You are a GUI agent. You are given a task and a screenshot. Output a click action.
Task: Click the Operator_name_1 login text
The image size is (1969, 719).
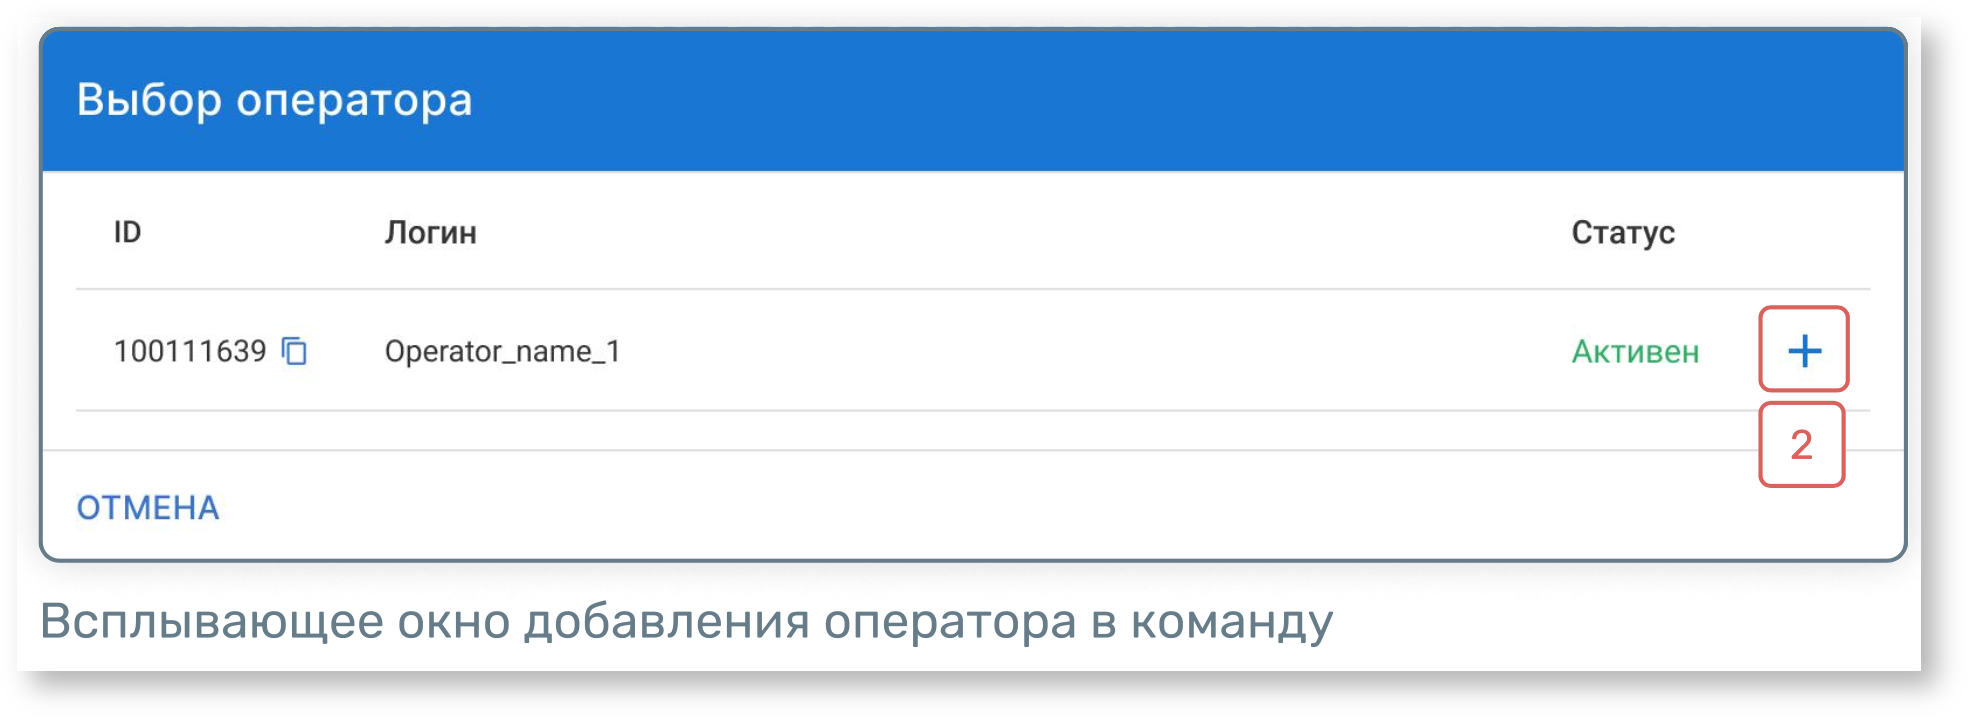point(502,351)
